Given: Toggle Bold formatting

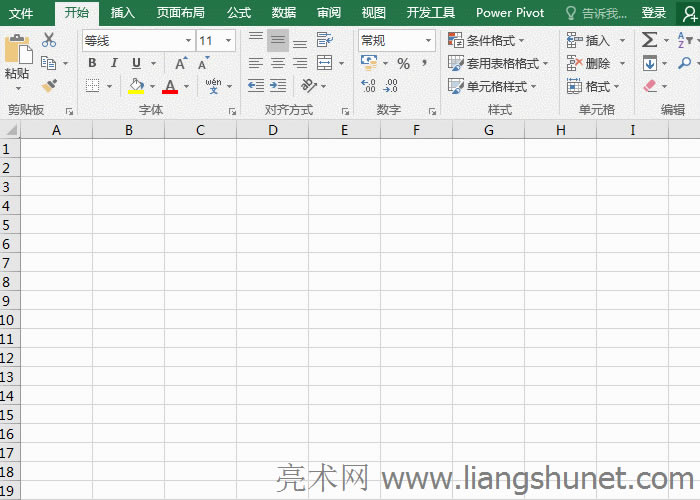Looking at the screenshot, I should click(x=92, y=63).
